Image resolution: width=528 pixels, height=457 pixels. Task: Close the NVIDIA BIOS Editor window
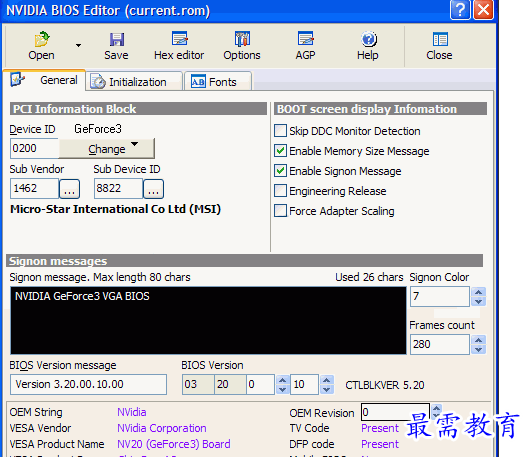484,9
